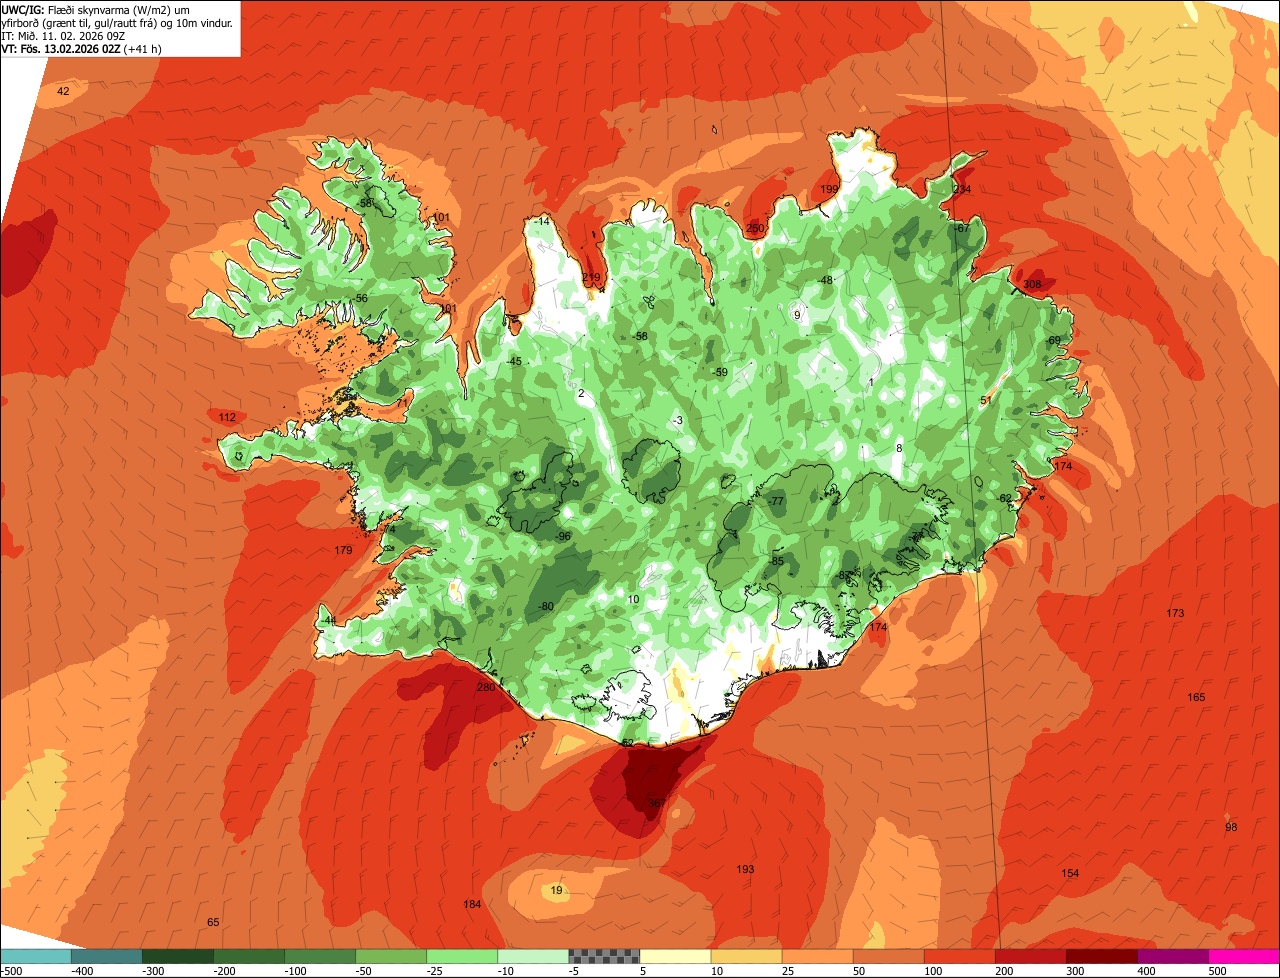
Task: Click the map value '184' in the southern ocean
Action: click(x=472, y=904)
